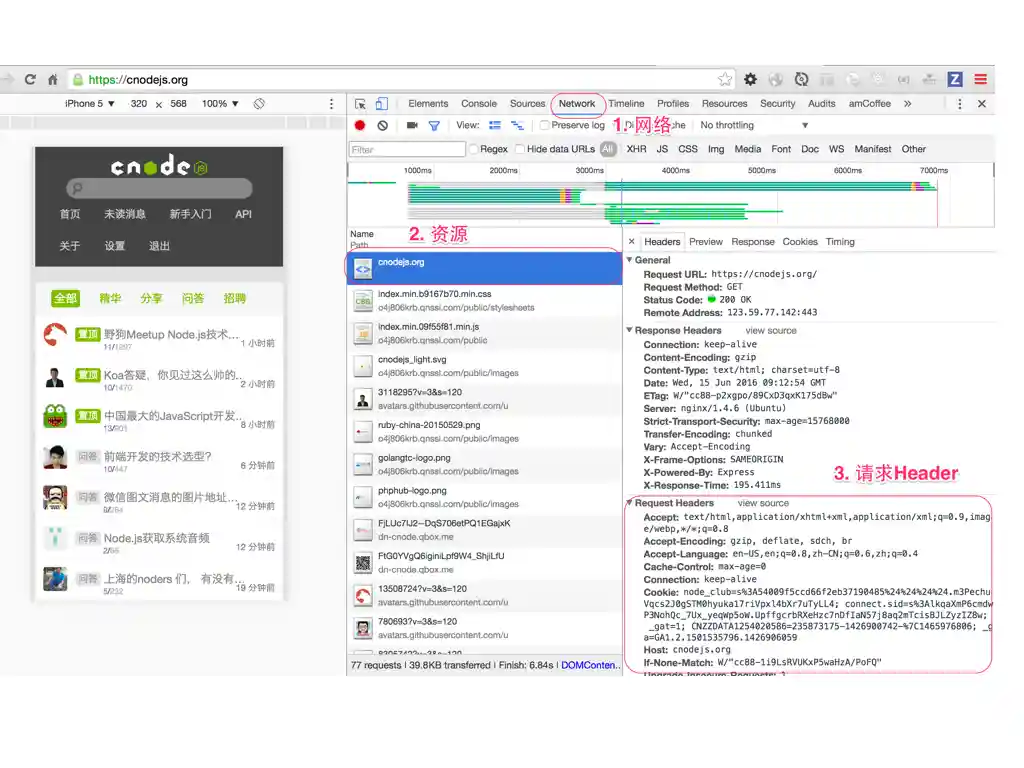Open API nav link on cnode
This screenshot has width=1024, height=768.
244,214
